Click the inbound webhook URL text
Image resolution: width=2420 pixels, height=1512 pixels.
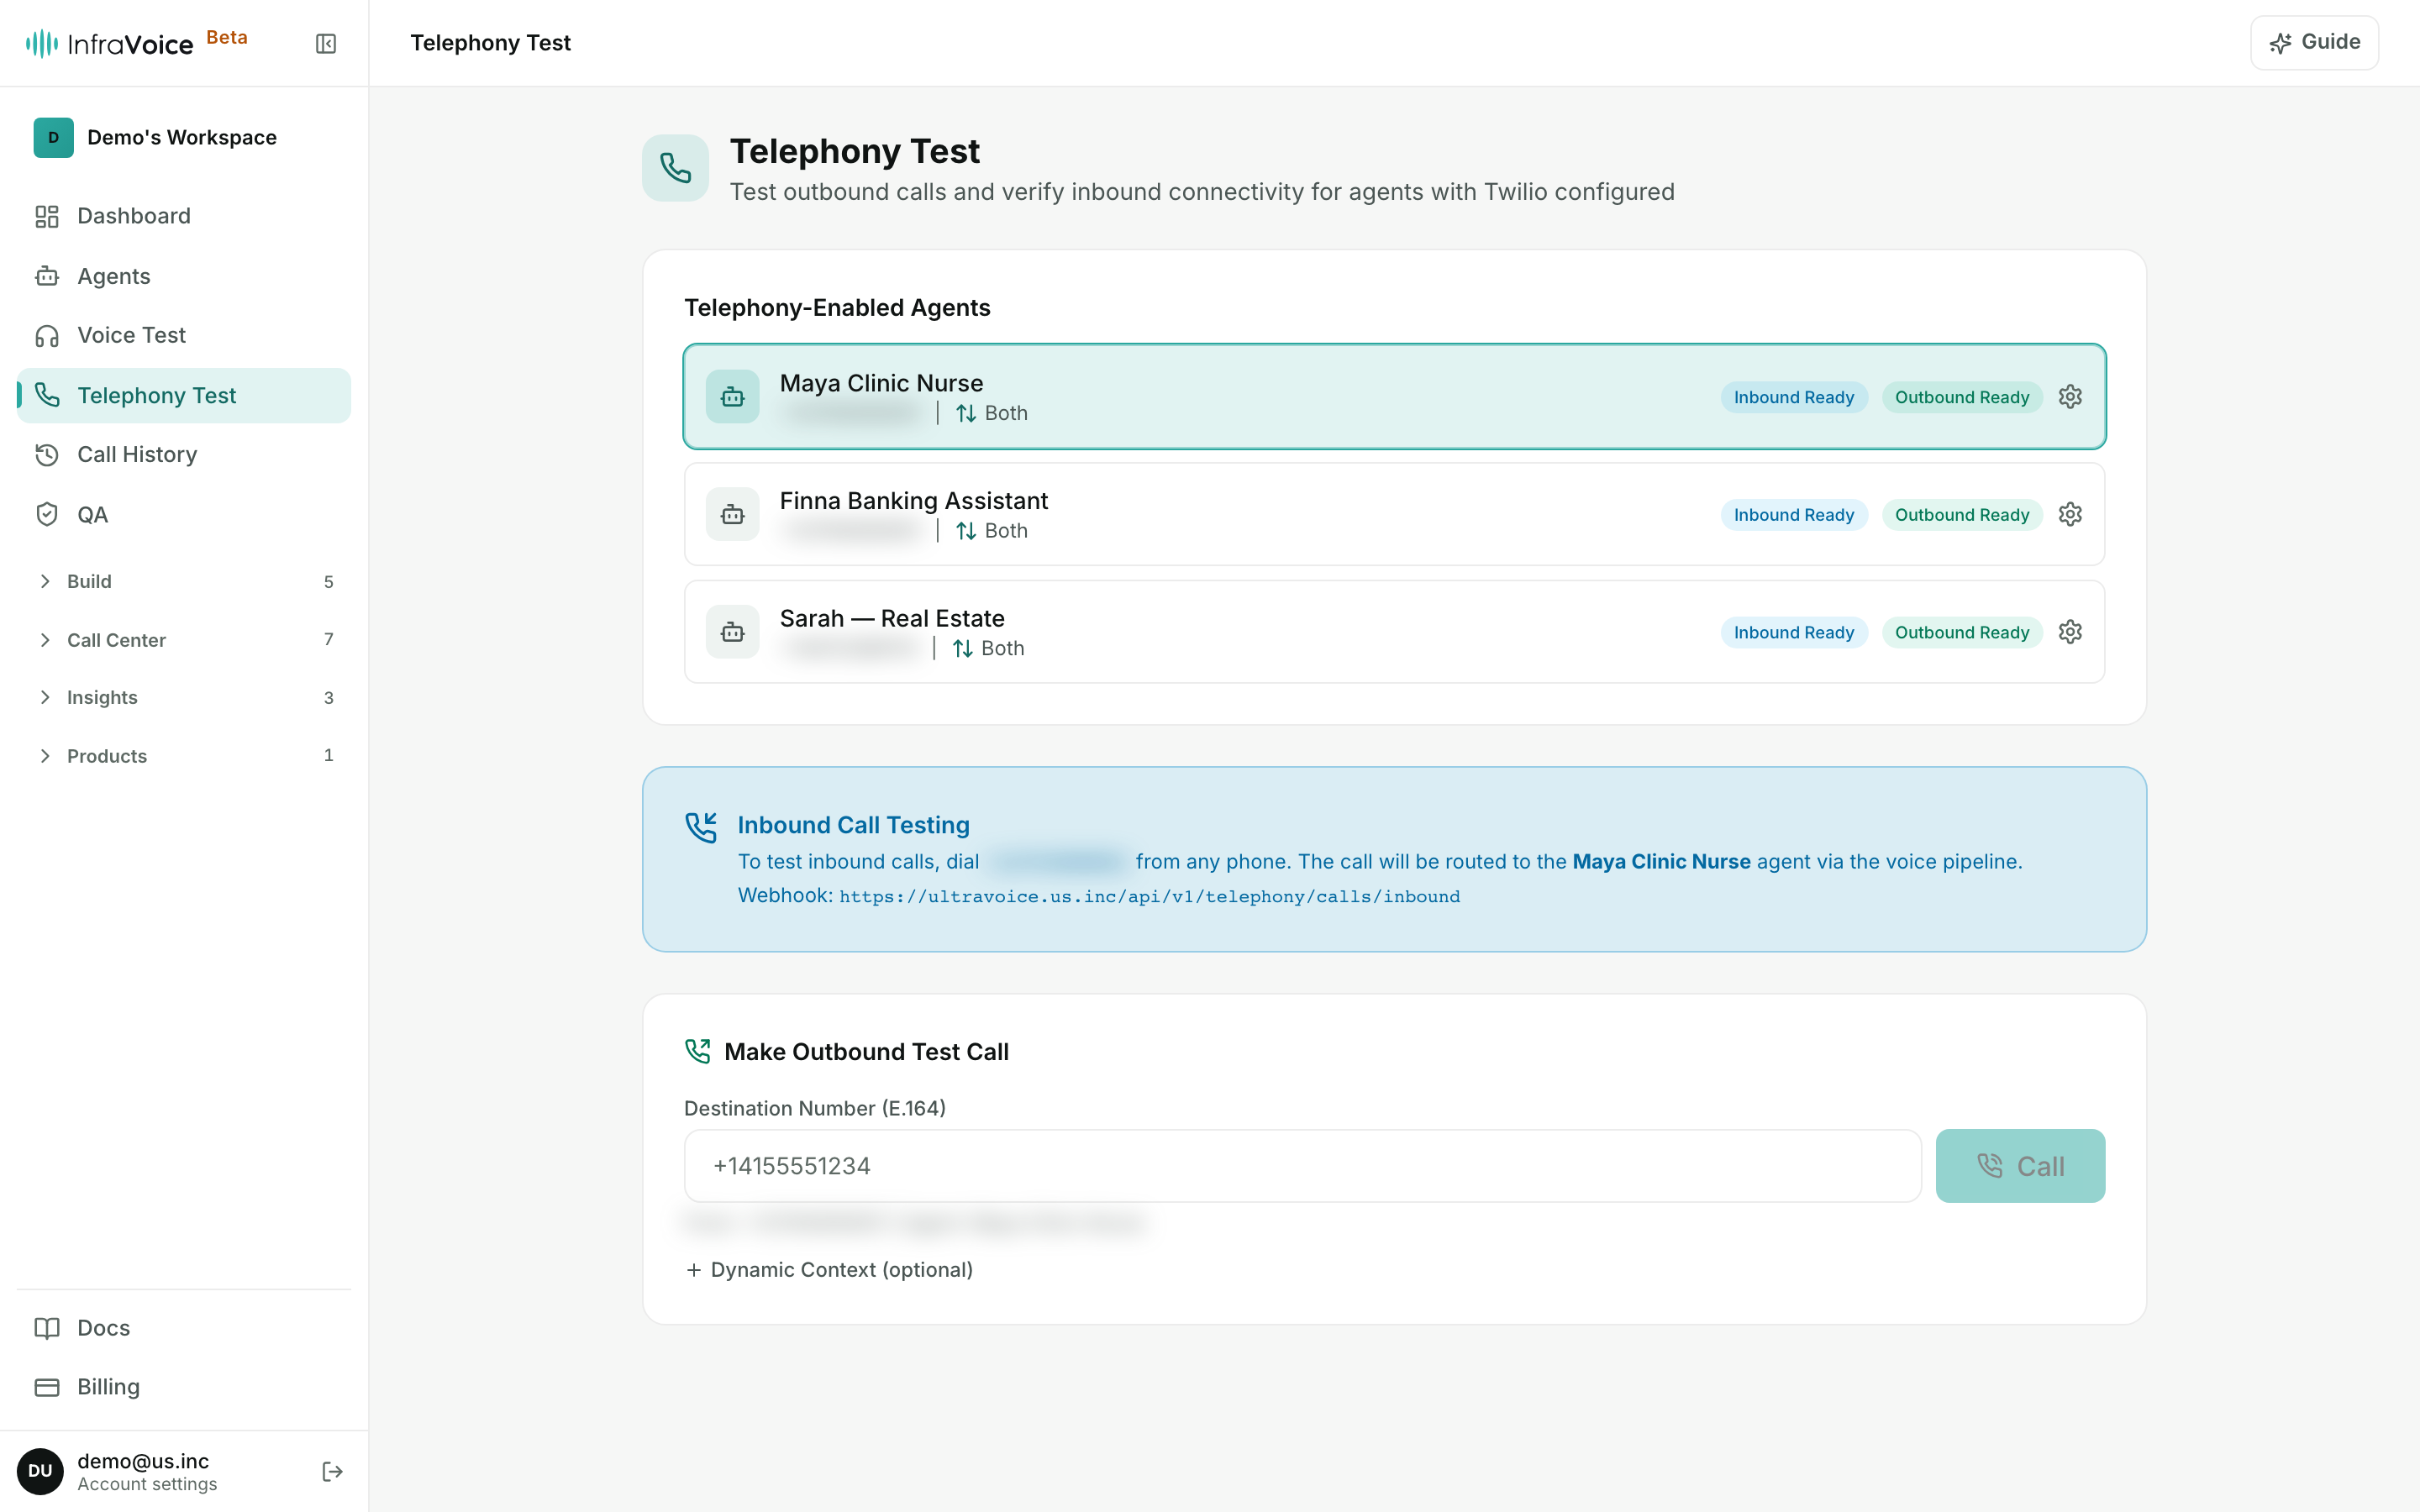coord(1149,896)
